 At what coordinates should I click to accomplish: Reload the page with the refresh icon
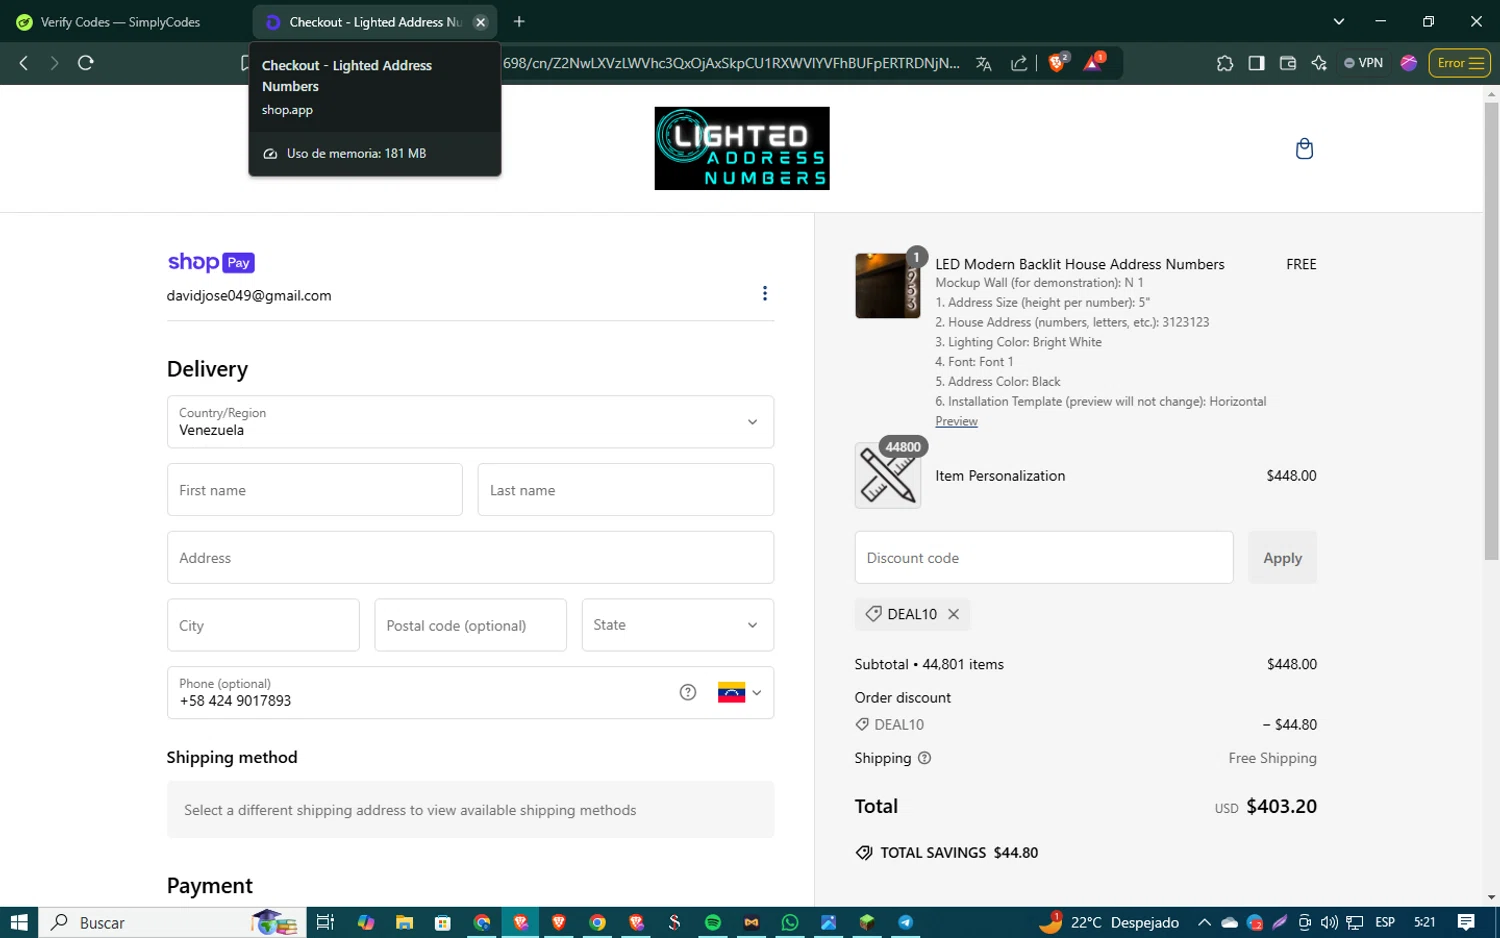(x=86, y=63)
